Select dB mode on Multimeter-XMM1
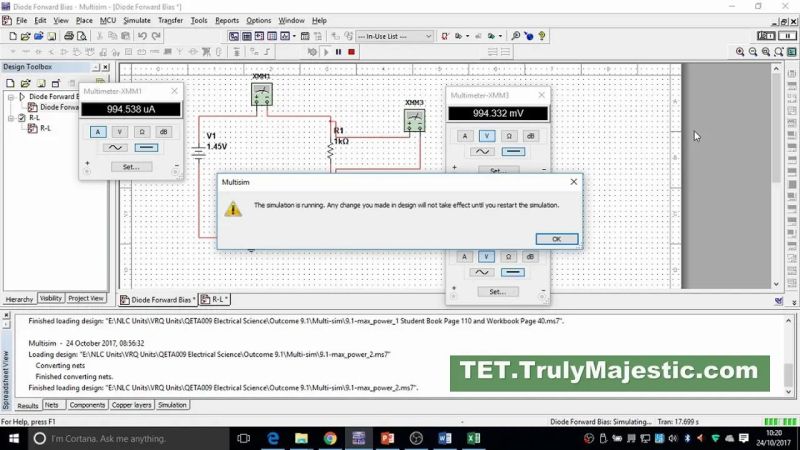 (x=163, y=132)
